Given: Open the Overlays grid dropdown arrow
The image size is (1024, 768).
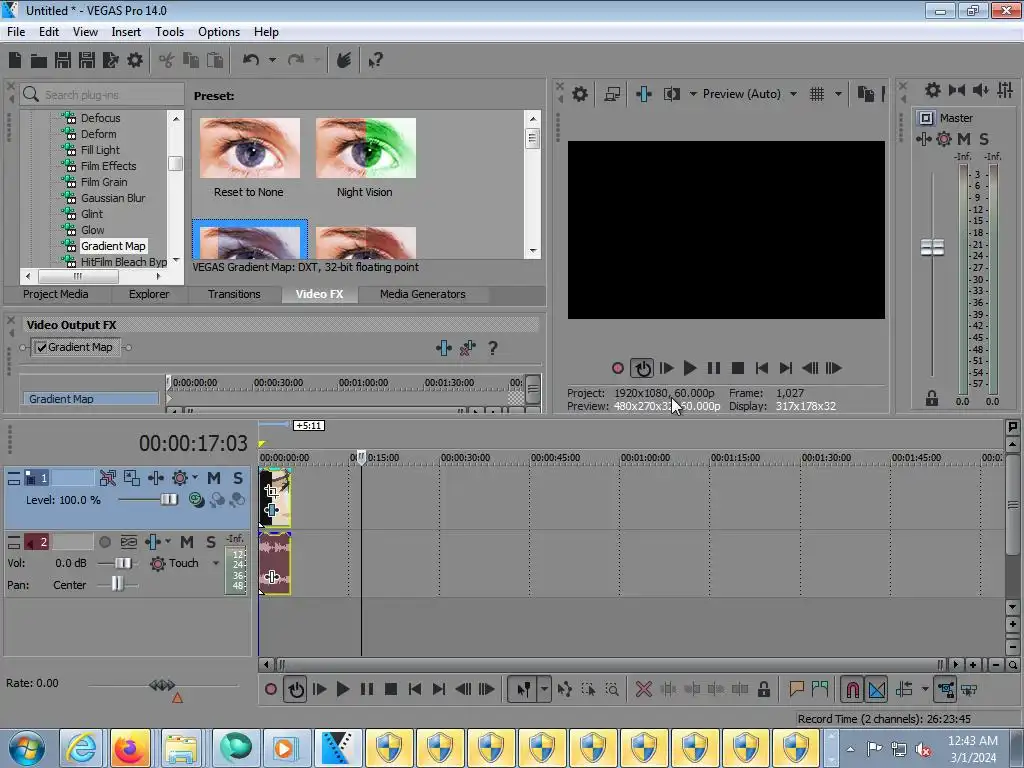Looking at the screenshot, I should [838, 94].
